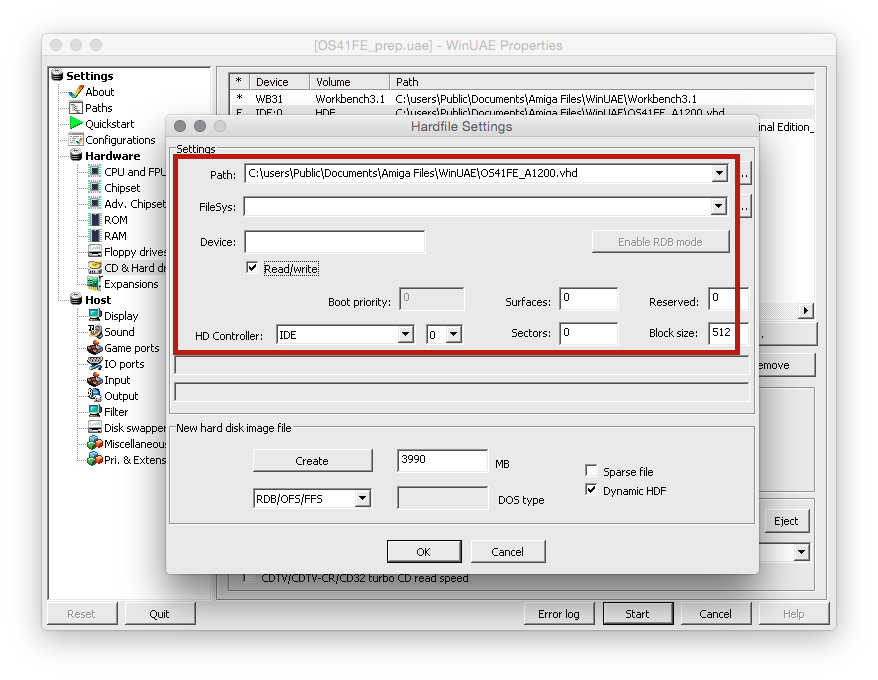Click the Configurations icon in tree

point(76,139)
